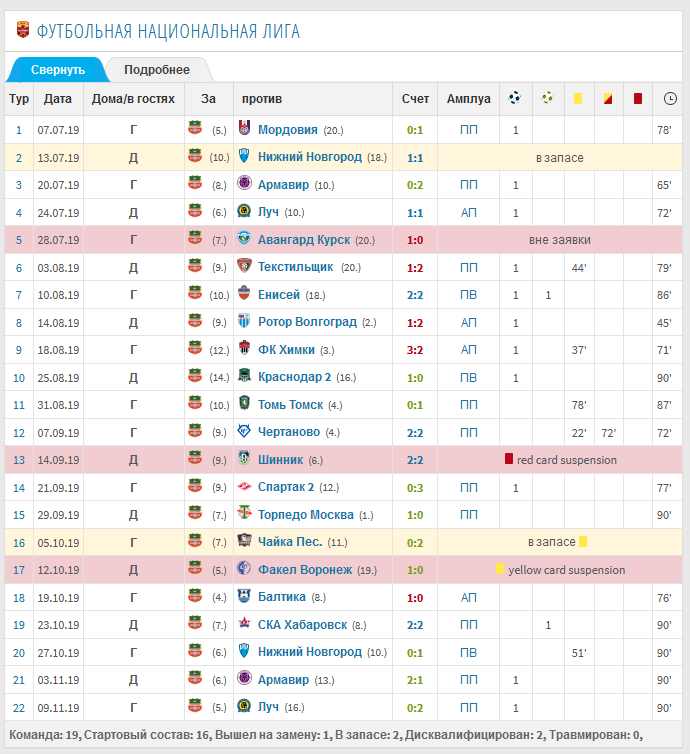
Task: Click the Амплуа column header
Action: point(468,99)
